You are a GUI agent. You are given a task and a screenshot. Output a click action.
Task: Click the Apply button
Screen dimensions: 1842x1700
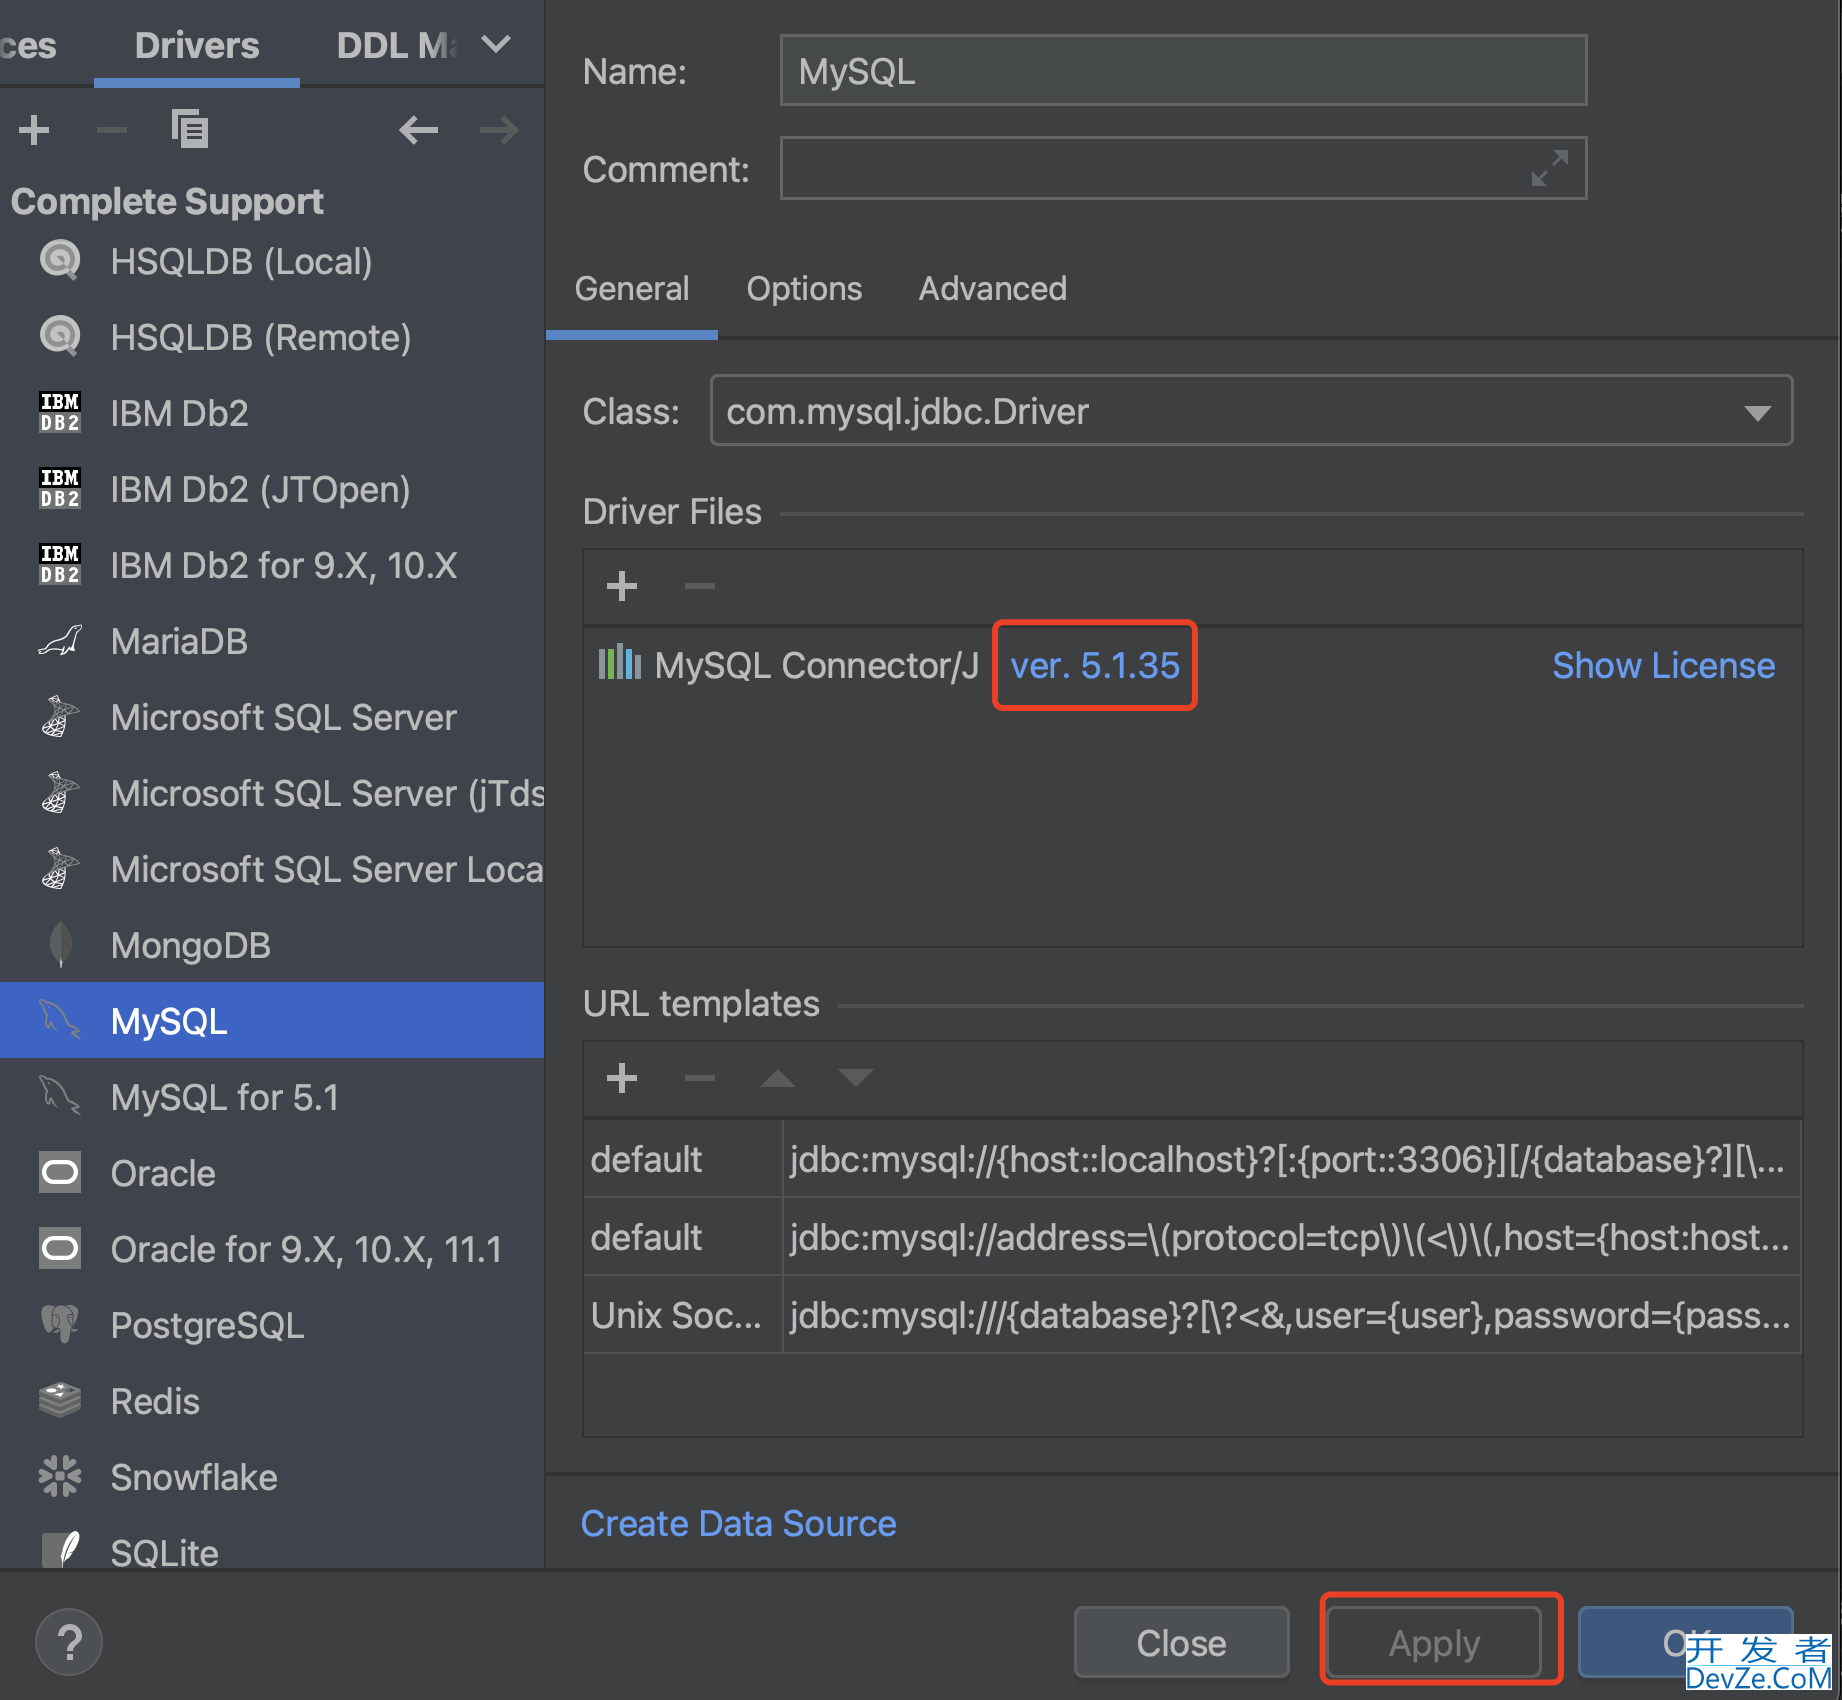point(1434,1643)
